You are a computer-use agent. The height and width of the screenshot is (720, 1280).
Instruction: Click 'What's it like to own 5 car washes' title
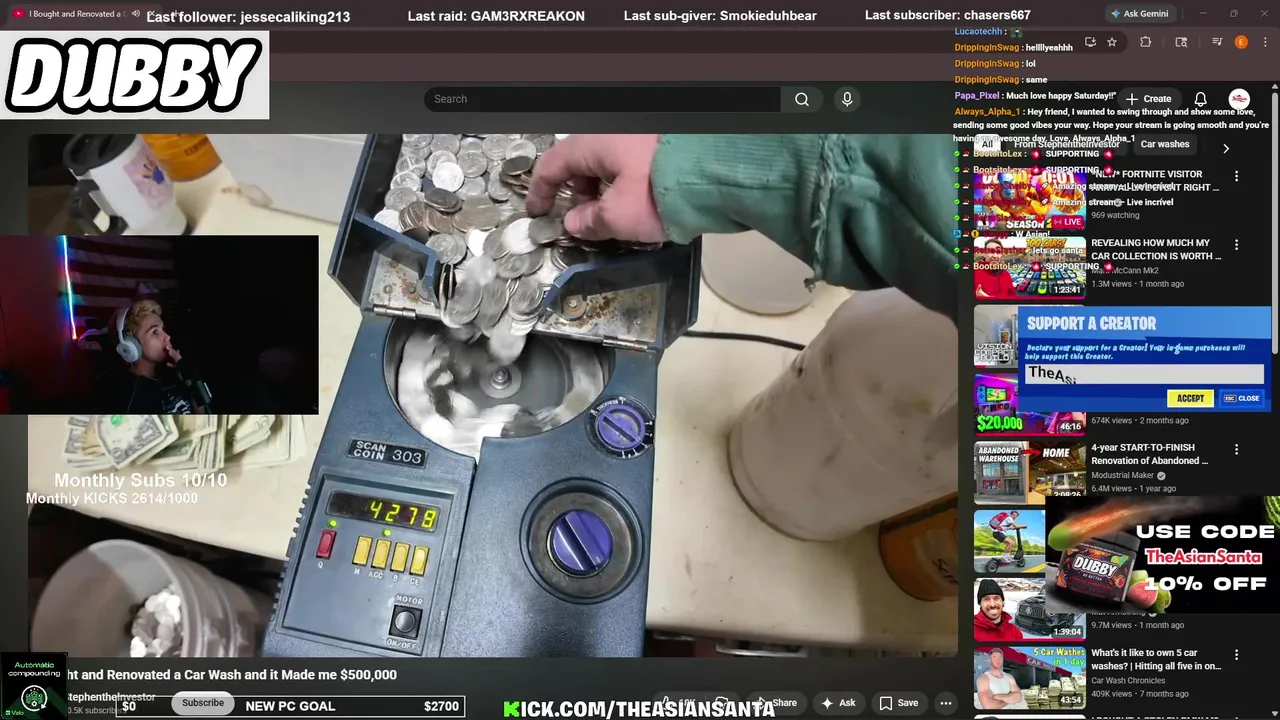point(1156,659)
